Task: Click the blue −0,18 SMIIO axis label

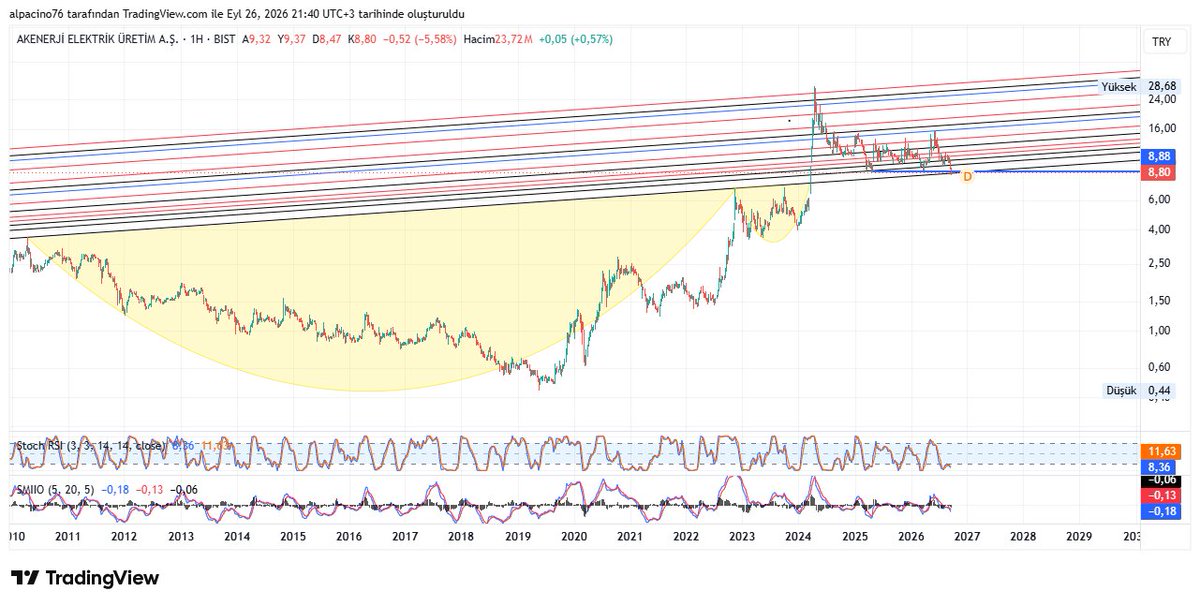Action: tap(1160, 511)
